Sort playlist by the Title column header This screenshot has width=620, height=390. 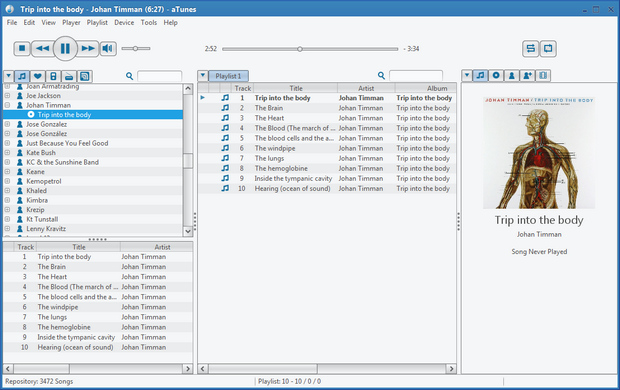pyautogui.click(x=296, y=88)
